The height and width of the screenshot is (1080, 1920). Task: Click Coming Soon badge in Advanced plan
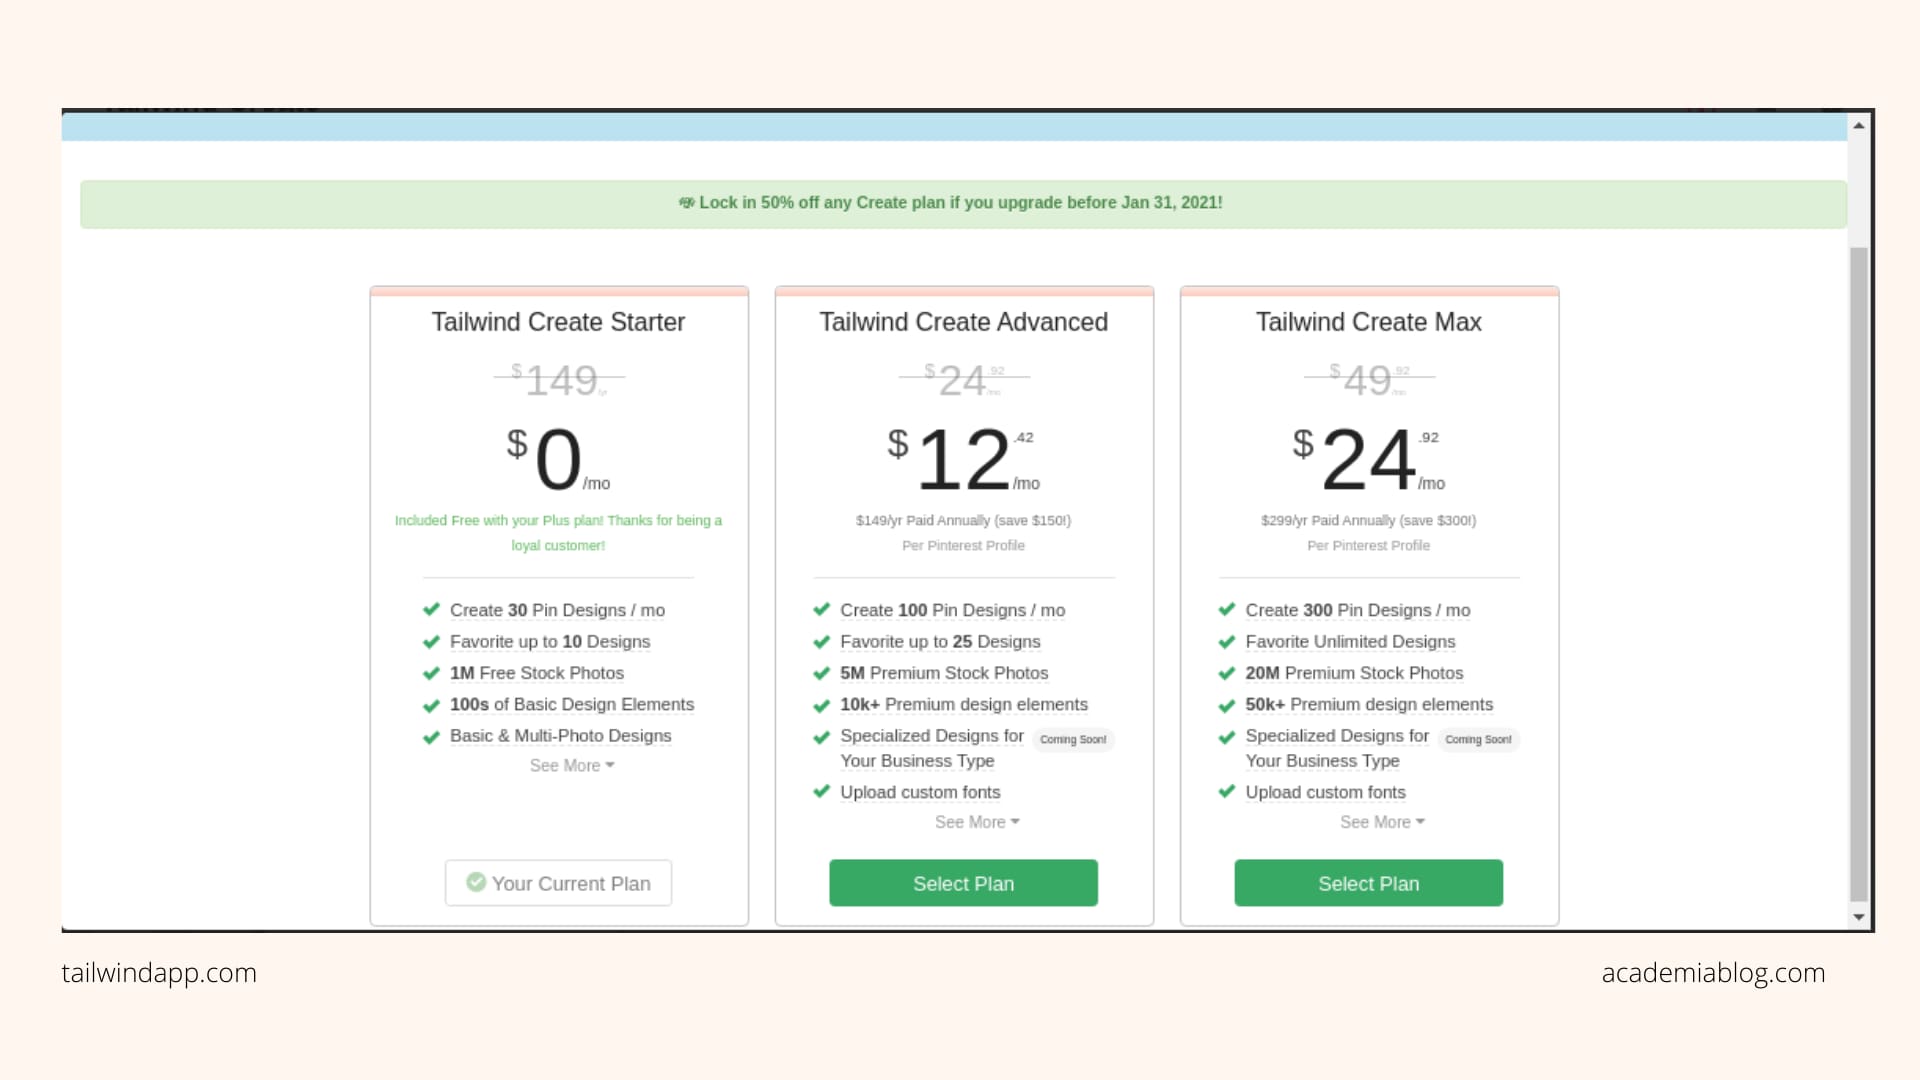coord(1073,739)
